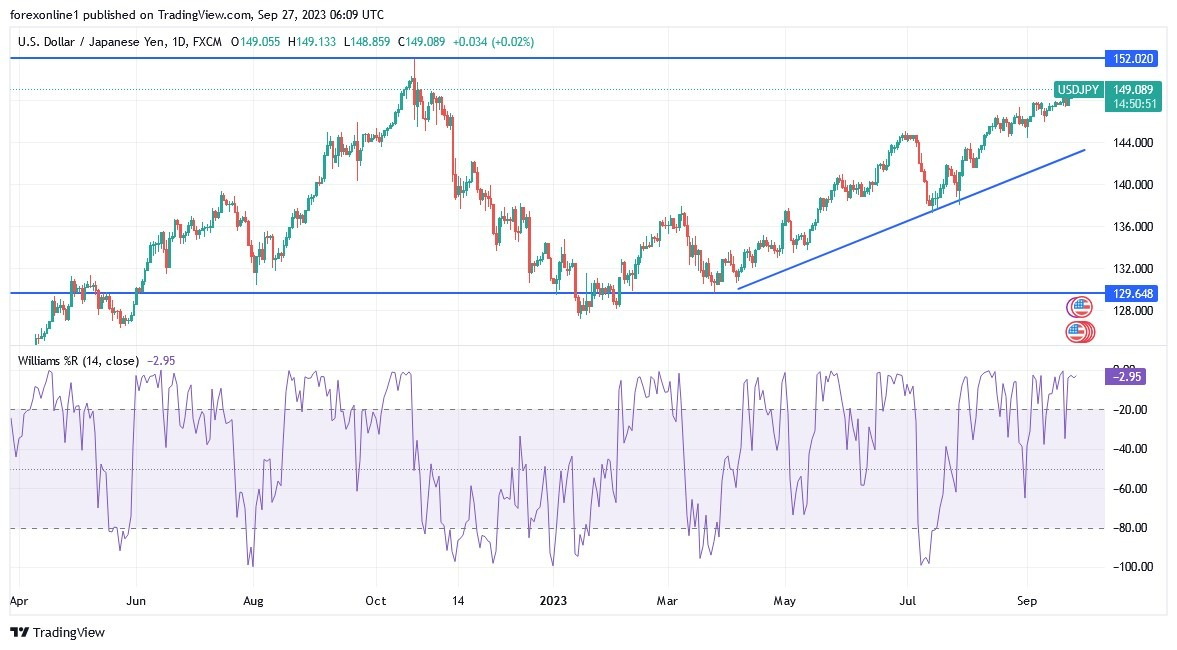Click the Sep label on the time axis

click(1026, 601)
